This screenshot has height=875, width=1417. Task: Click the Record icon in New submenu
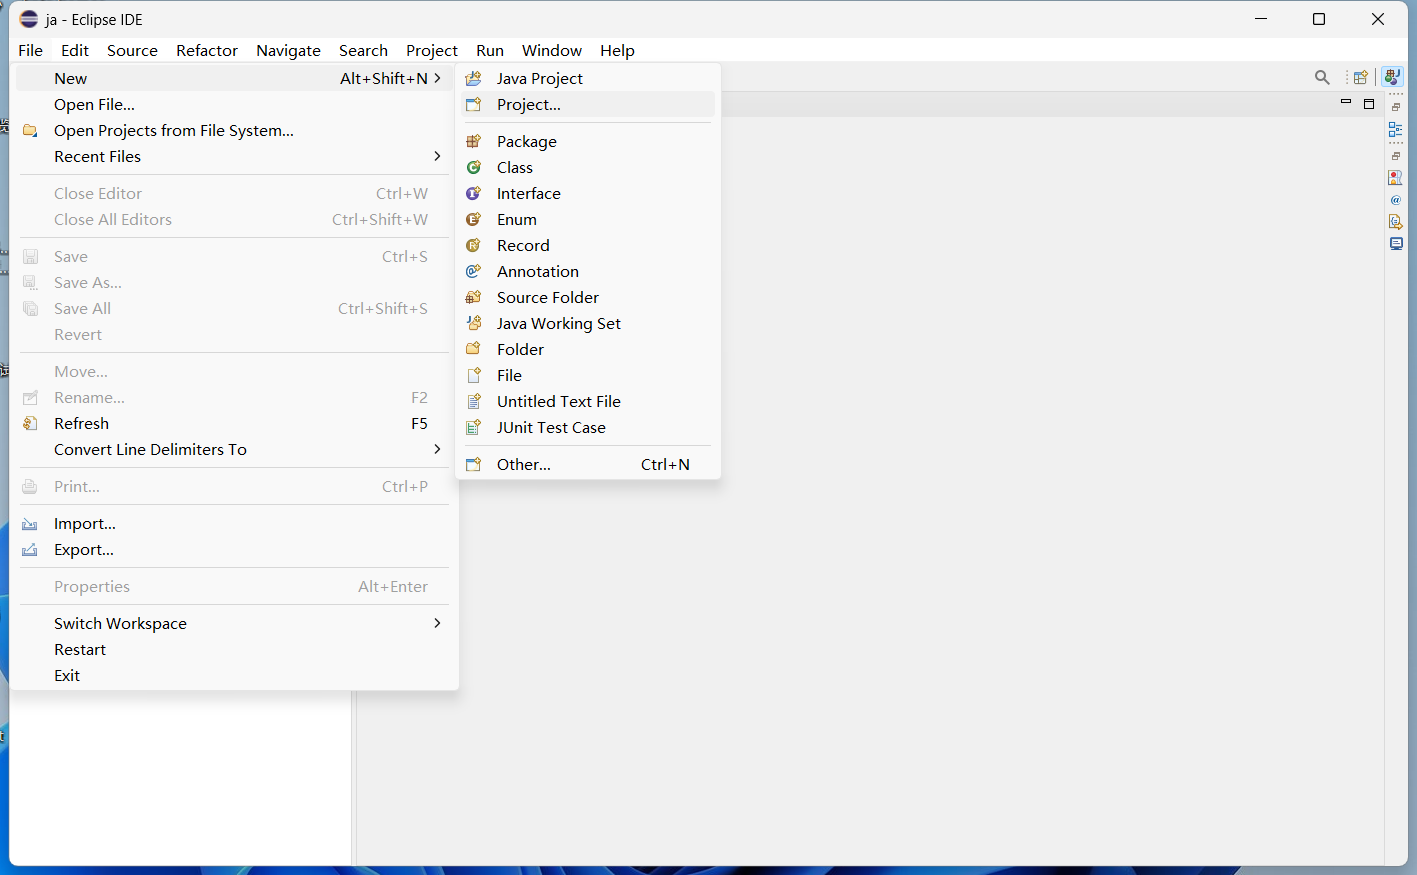pyautogui.click(x=474, y=245)
